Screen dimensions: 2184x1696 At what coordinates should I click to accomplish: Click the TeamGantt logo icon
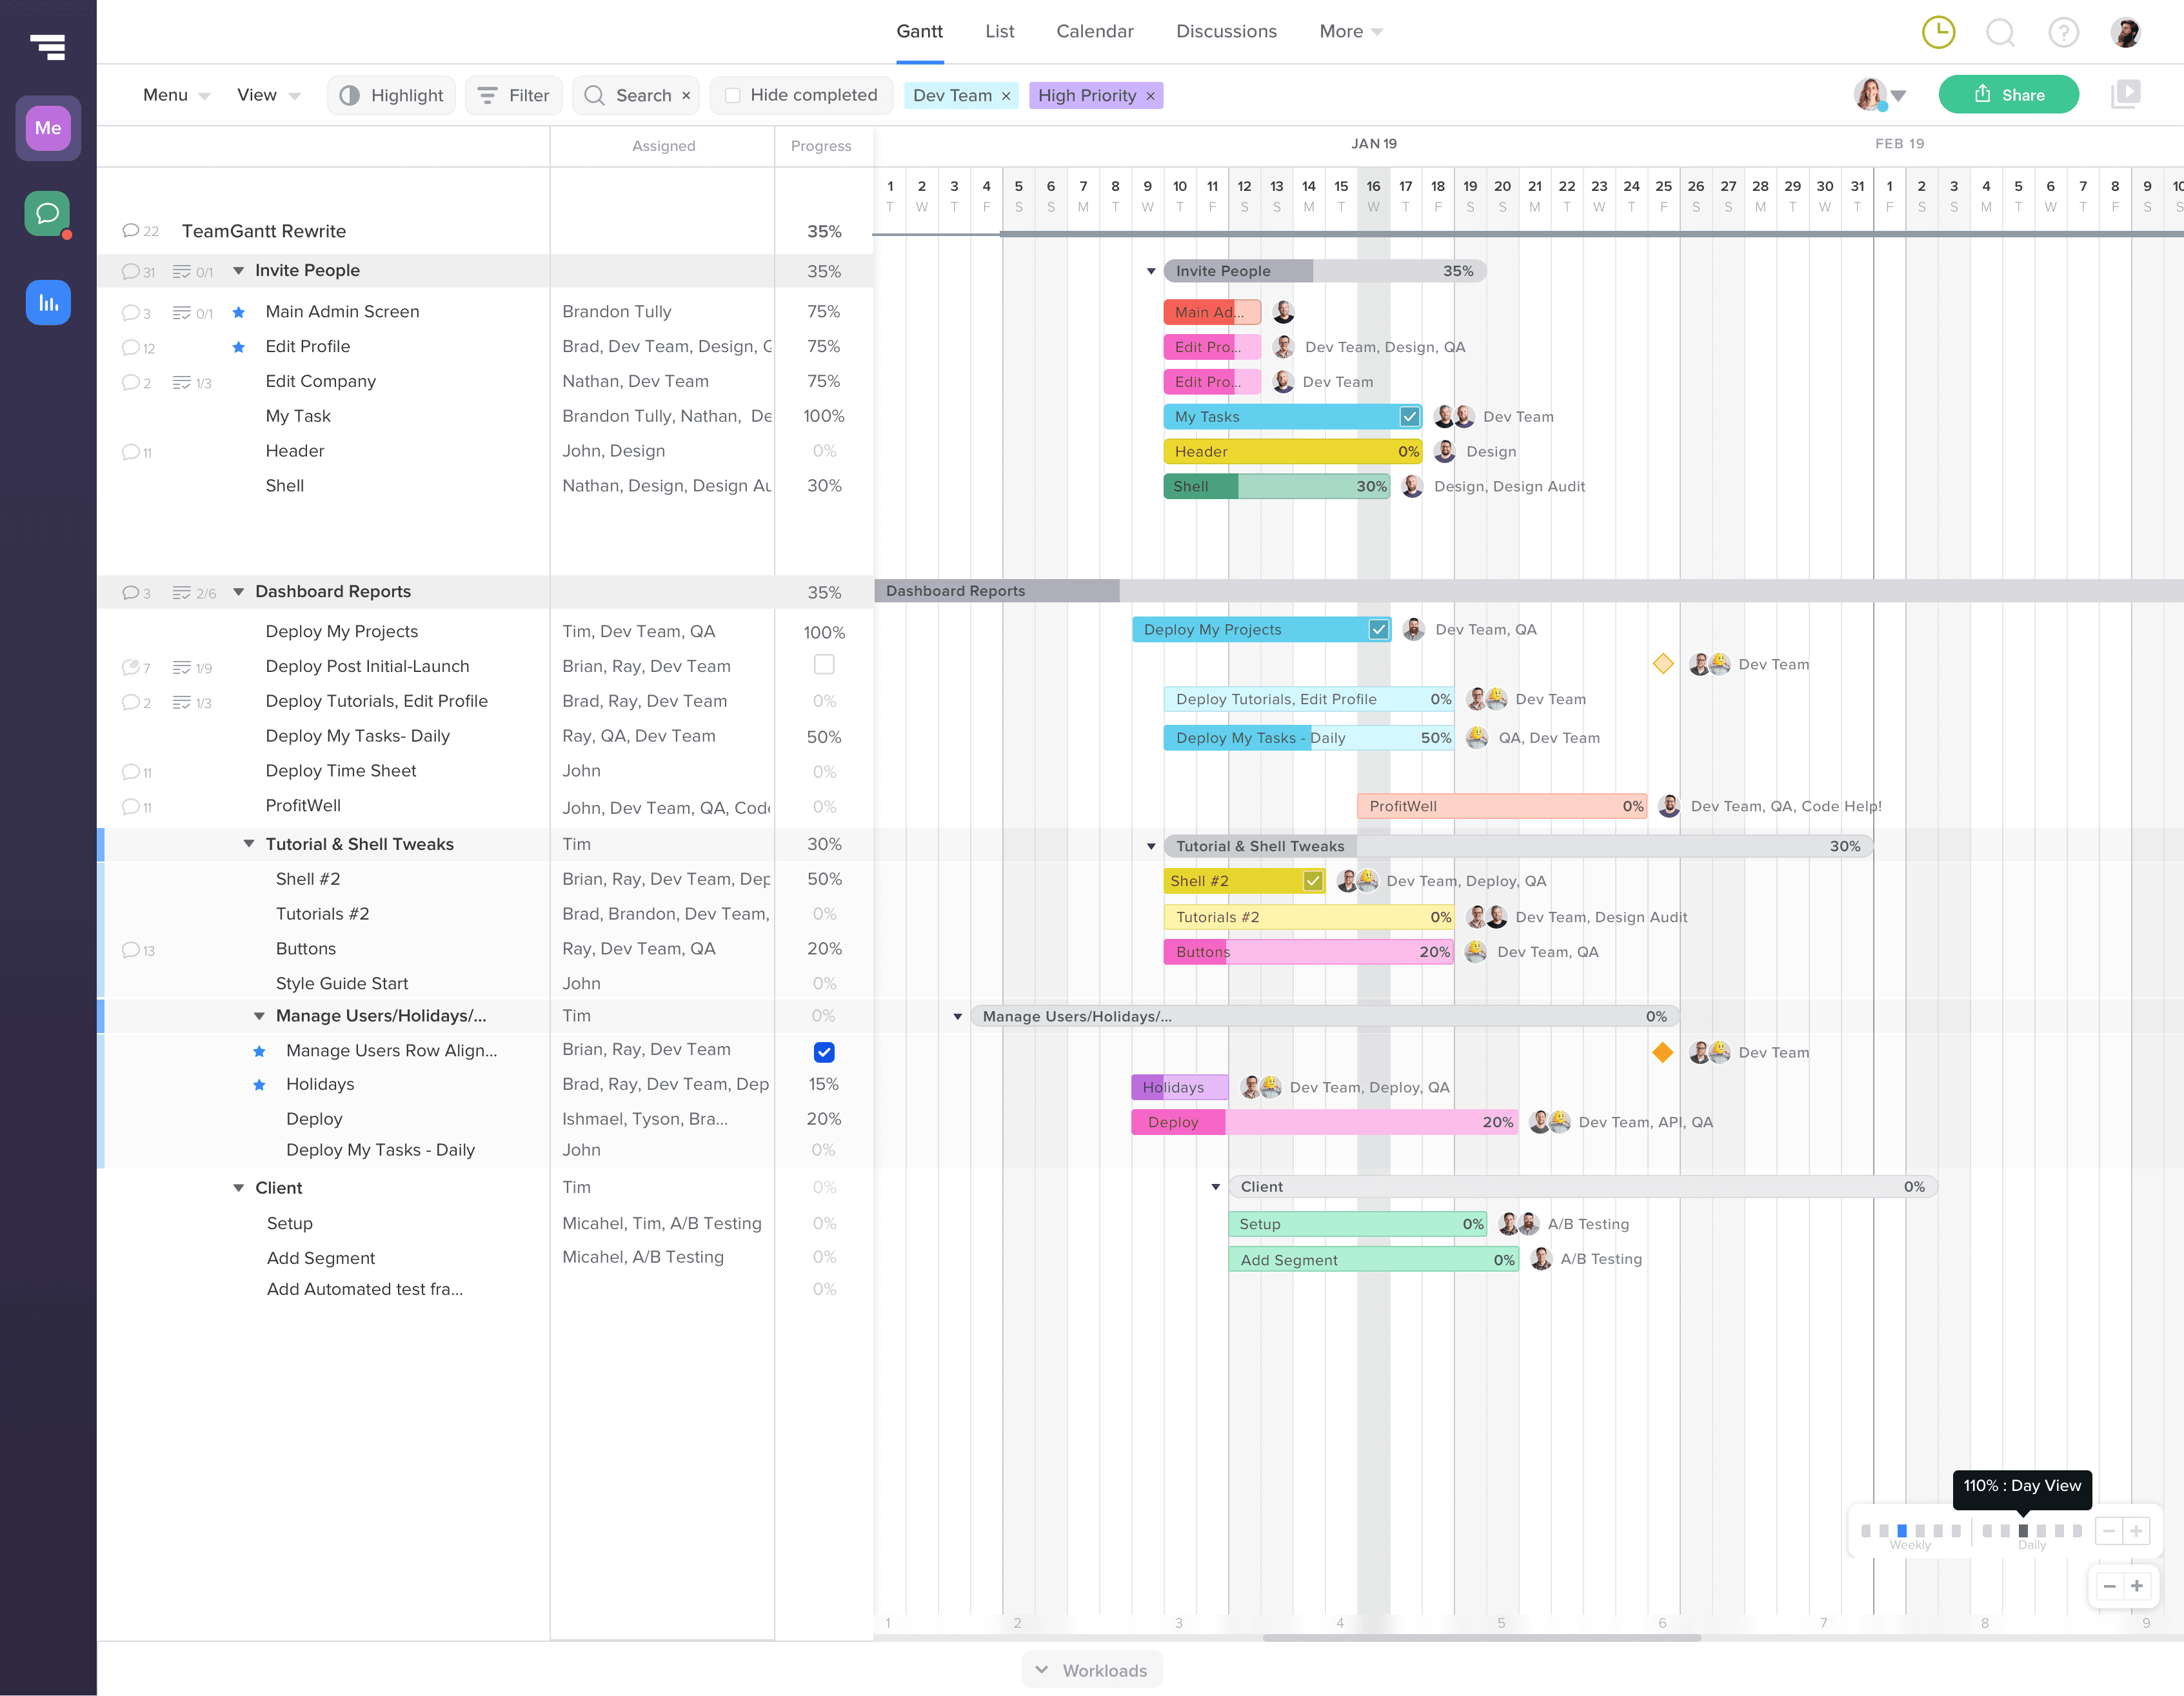tap(47, 46)
